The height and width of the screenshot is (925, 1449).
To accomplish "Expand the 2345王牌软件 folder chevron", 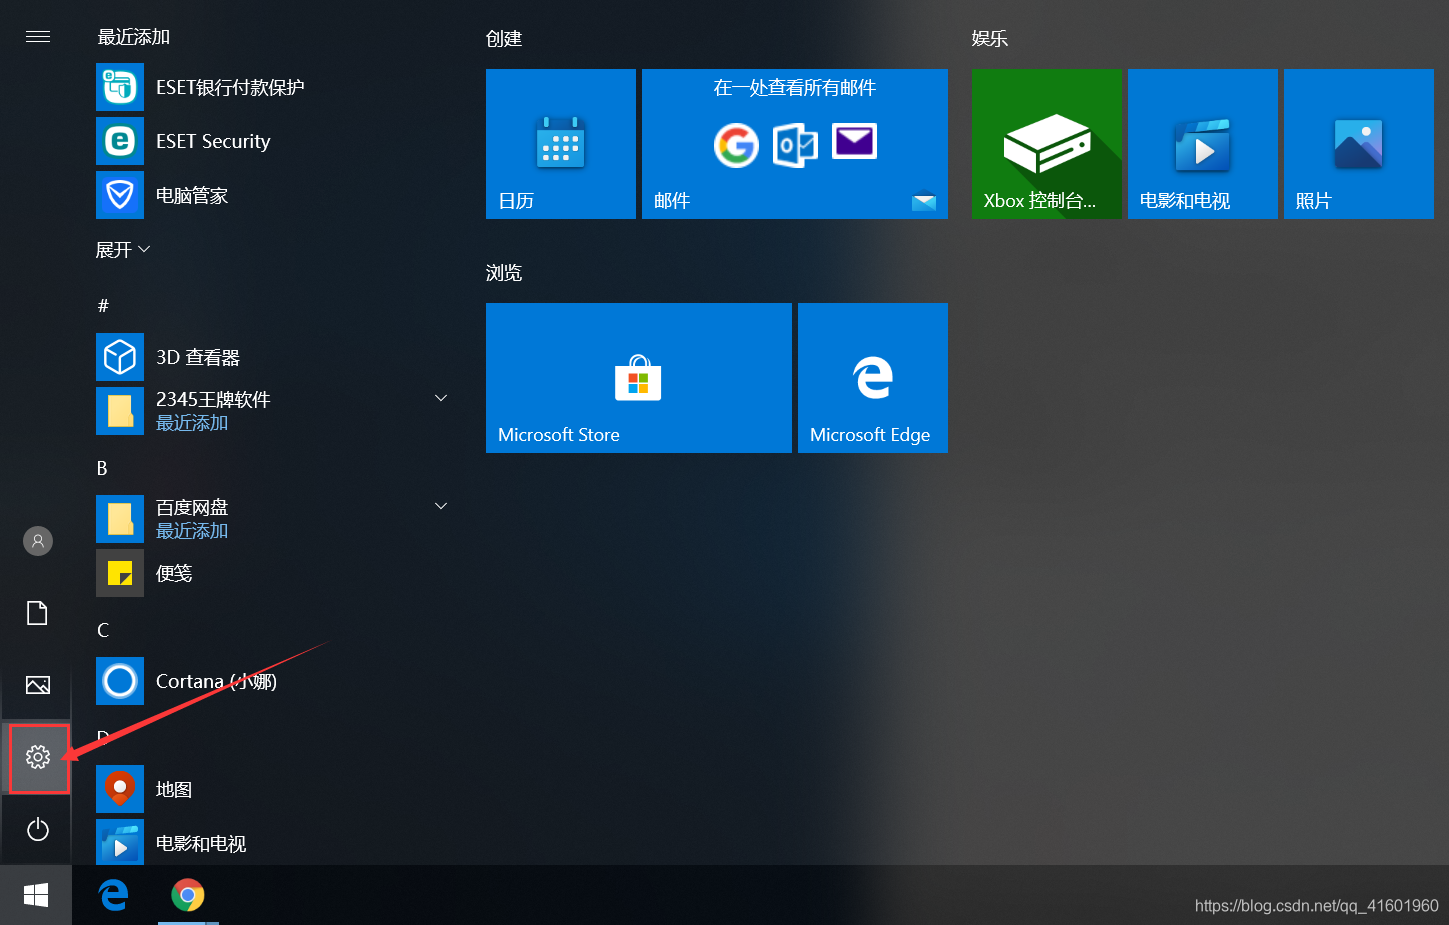I will coord(441,398).
